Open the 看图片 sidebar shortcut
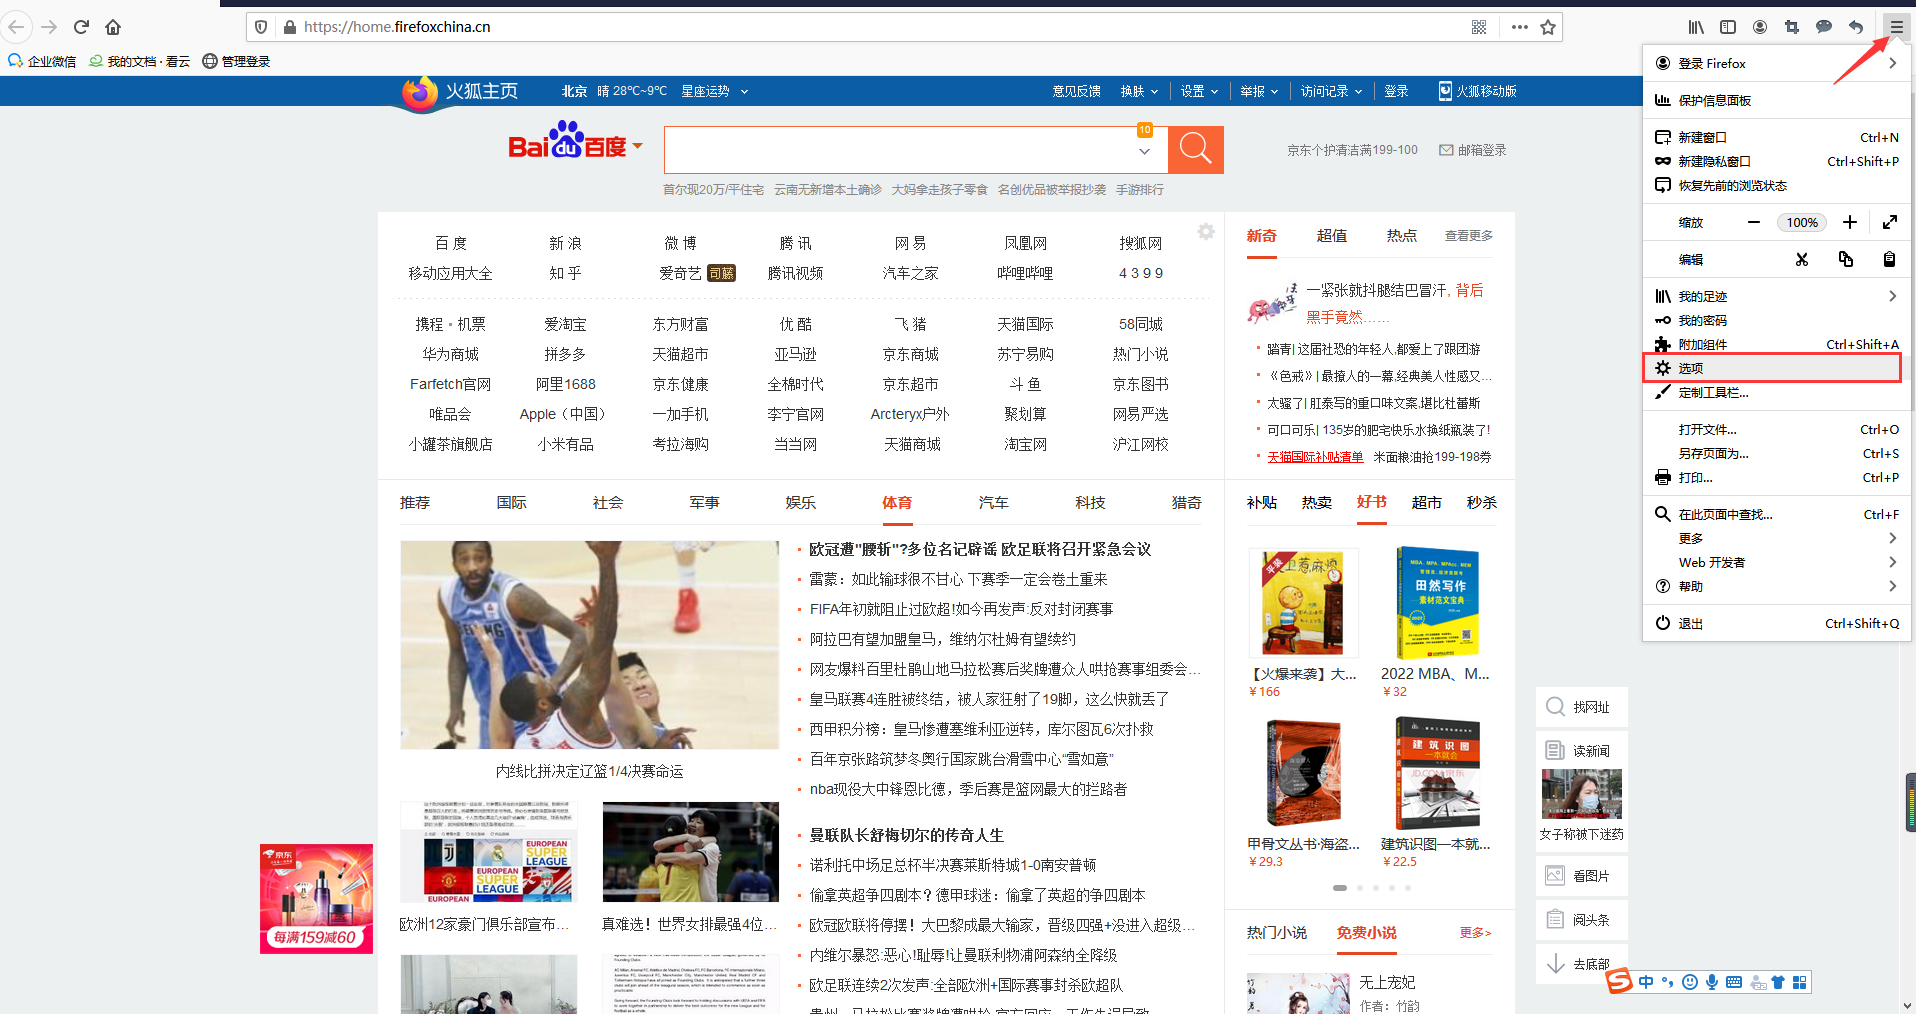The height and width of the screenshot is (1014, 1916). (1582, 876)
